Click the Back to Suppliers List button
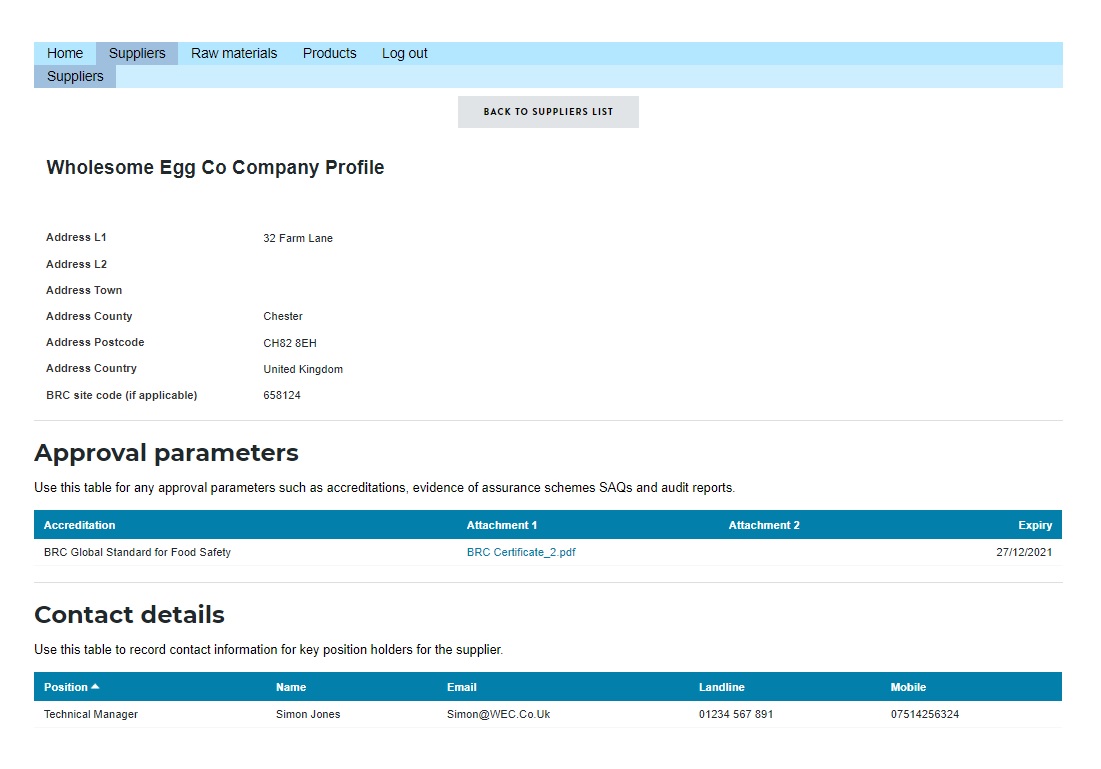Screen dimensions: 1101x769 coord(548,112)
